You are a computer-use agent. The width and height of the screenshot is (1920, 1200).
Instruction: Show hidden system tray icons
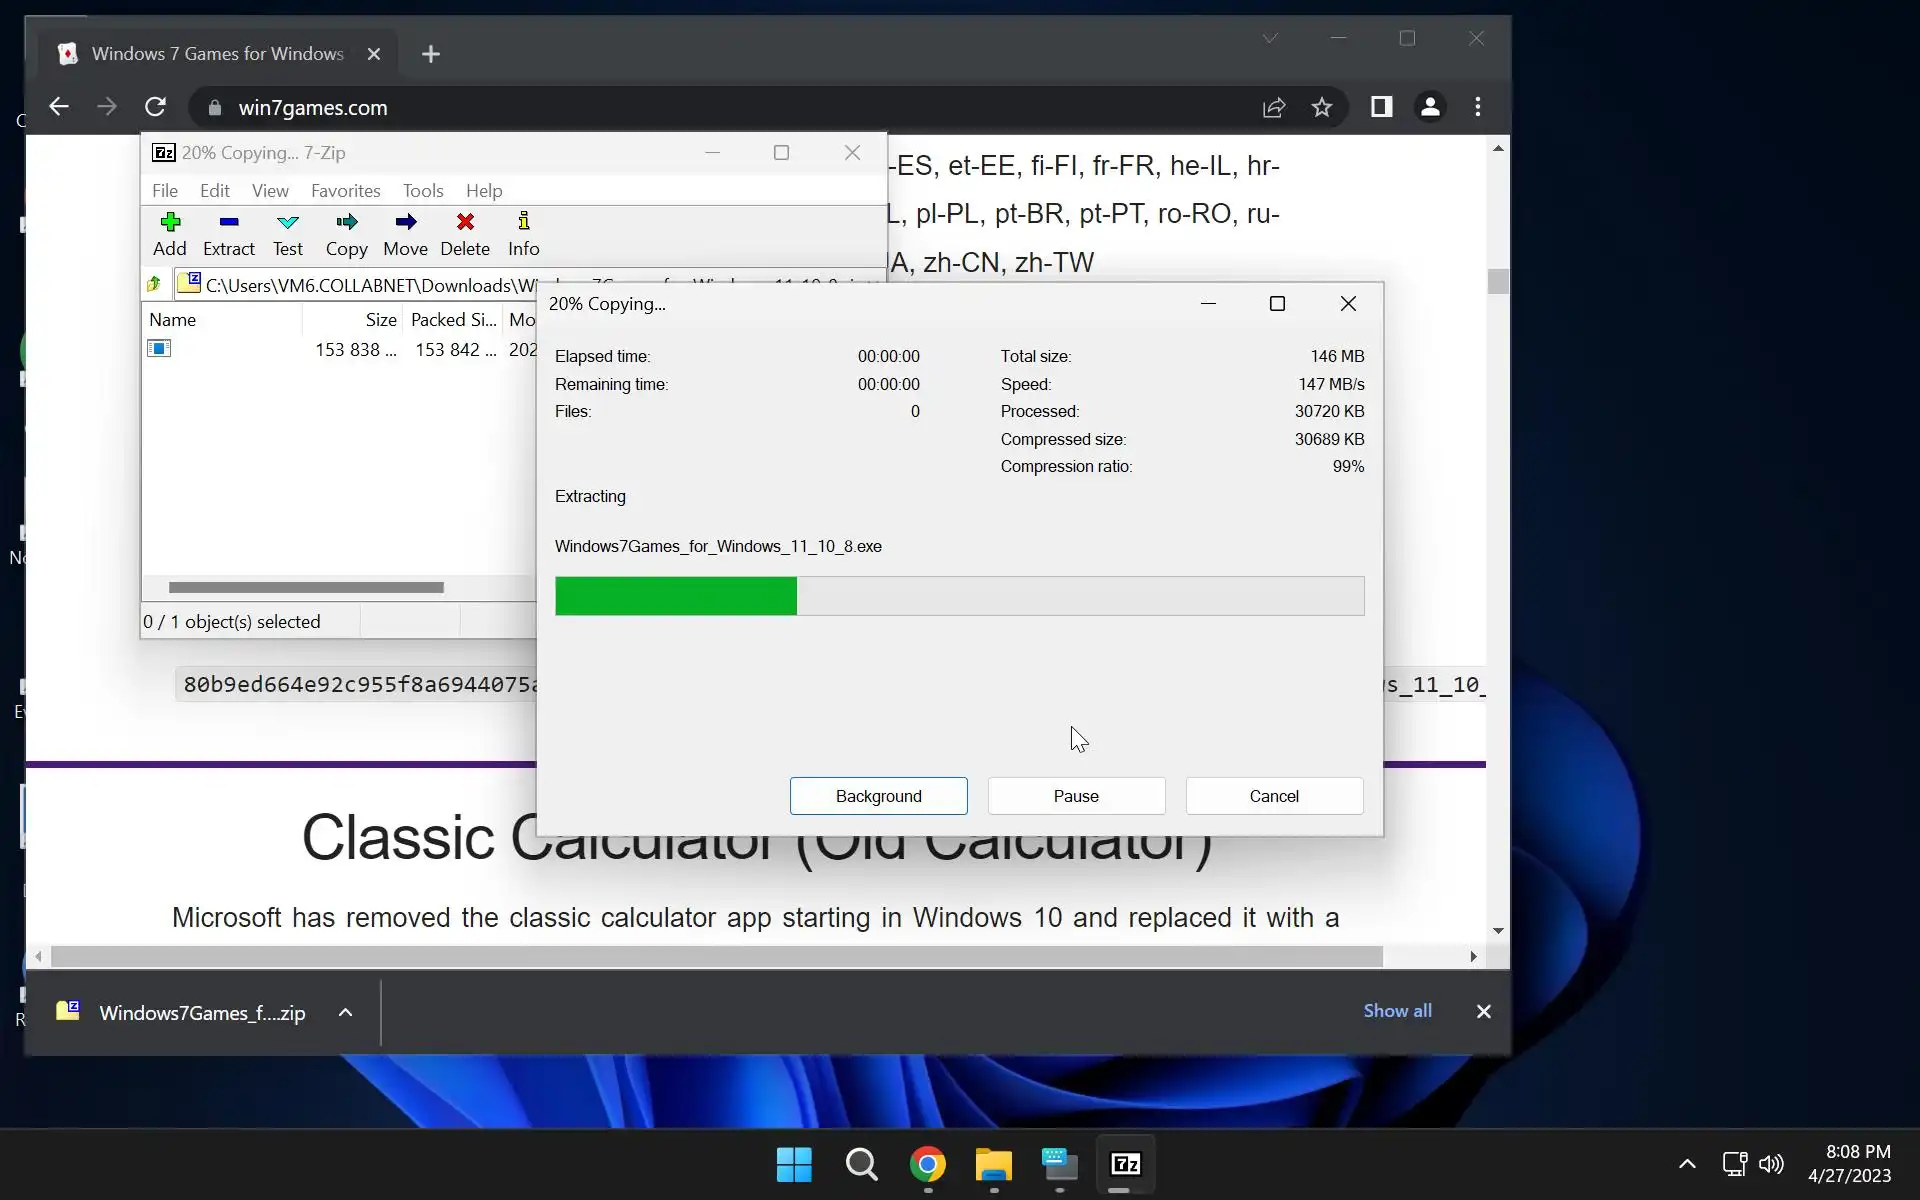(x=1687, y=1163)
